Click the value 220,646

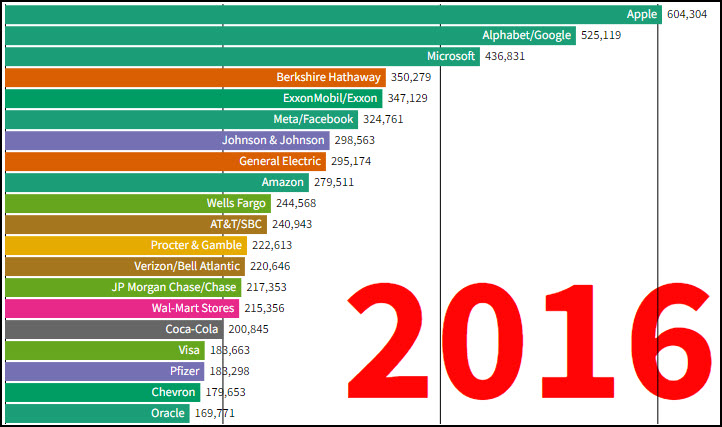(270, 266)
